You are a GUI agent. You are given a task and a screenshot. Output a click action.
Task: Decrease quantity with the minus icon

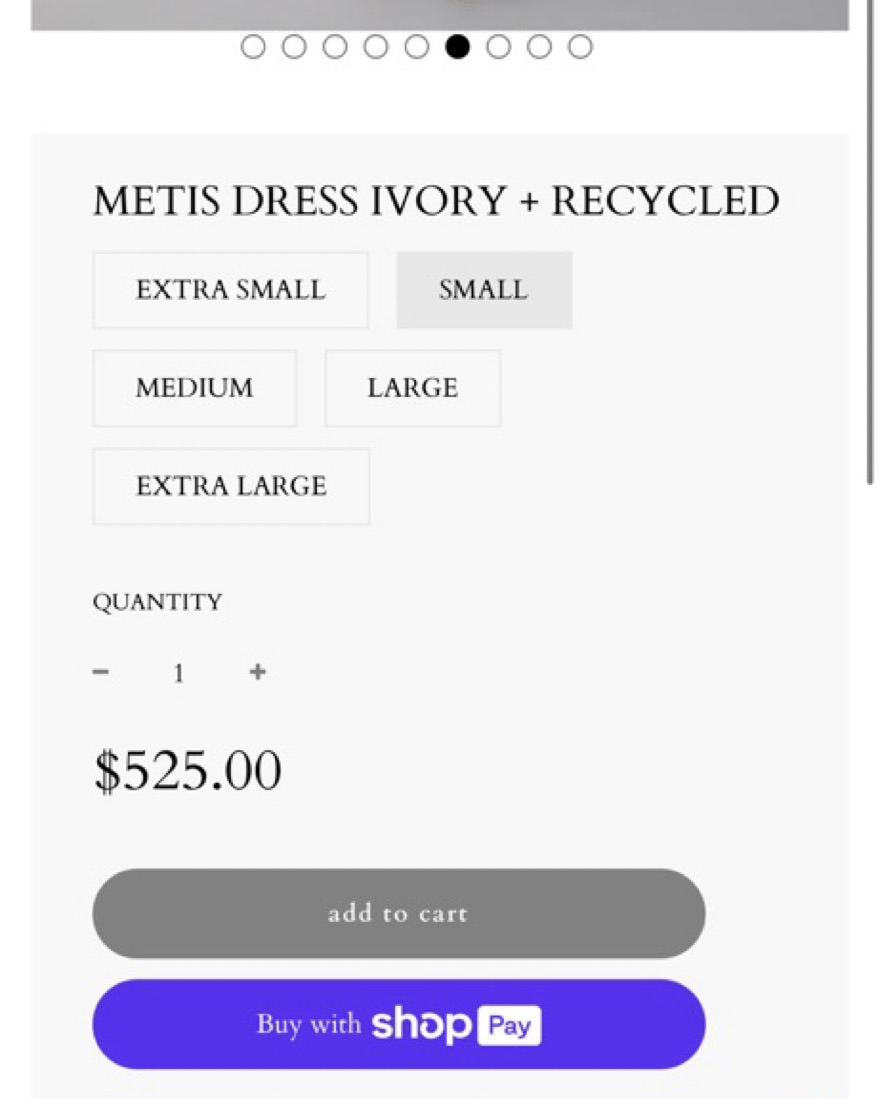[100, 672]
